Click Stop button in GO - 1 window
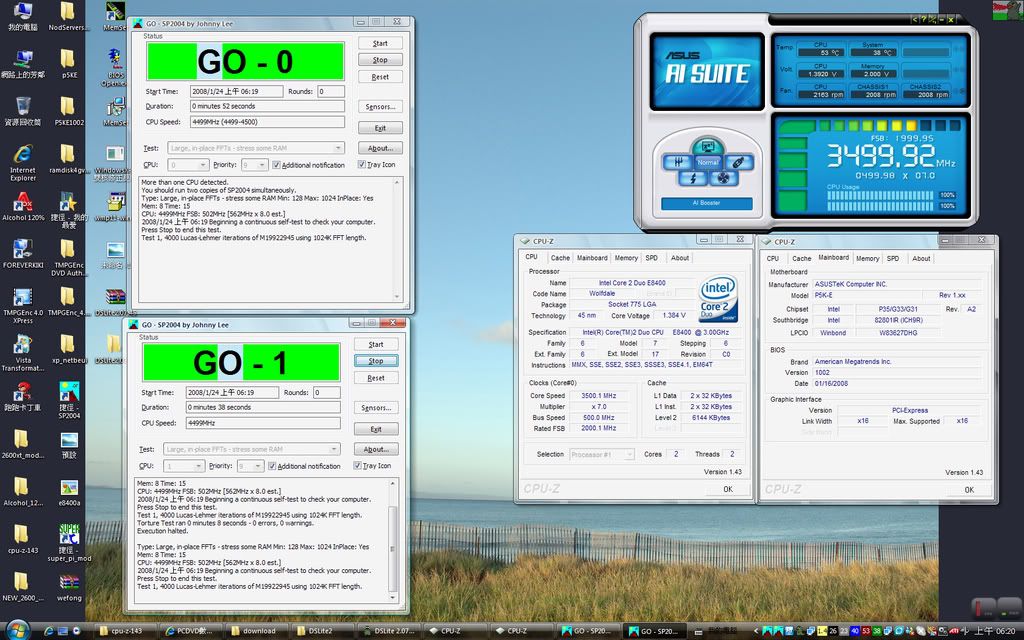Image resolution: width=1024 pixels, height=640 pixels. point(376,361)
